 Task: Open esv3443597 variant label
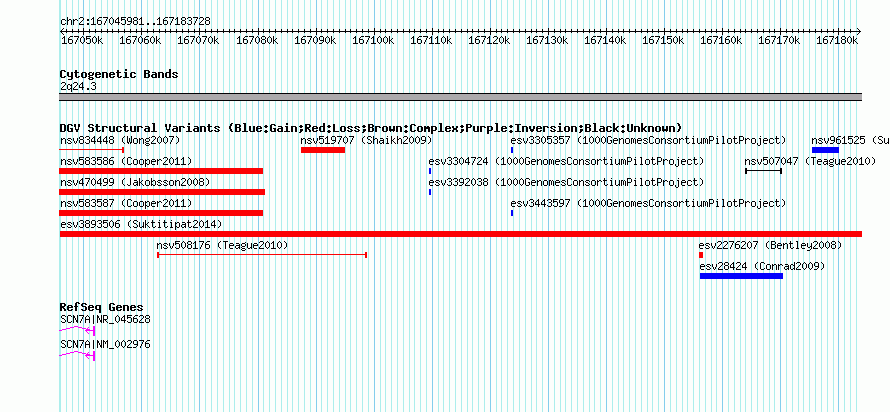(x=648, y=203)
